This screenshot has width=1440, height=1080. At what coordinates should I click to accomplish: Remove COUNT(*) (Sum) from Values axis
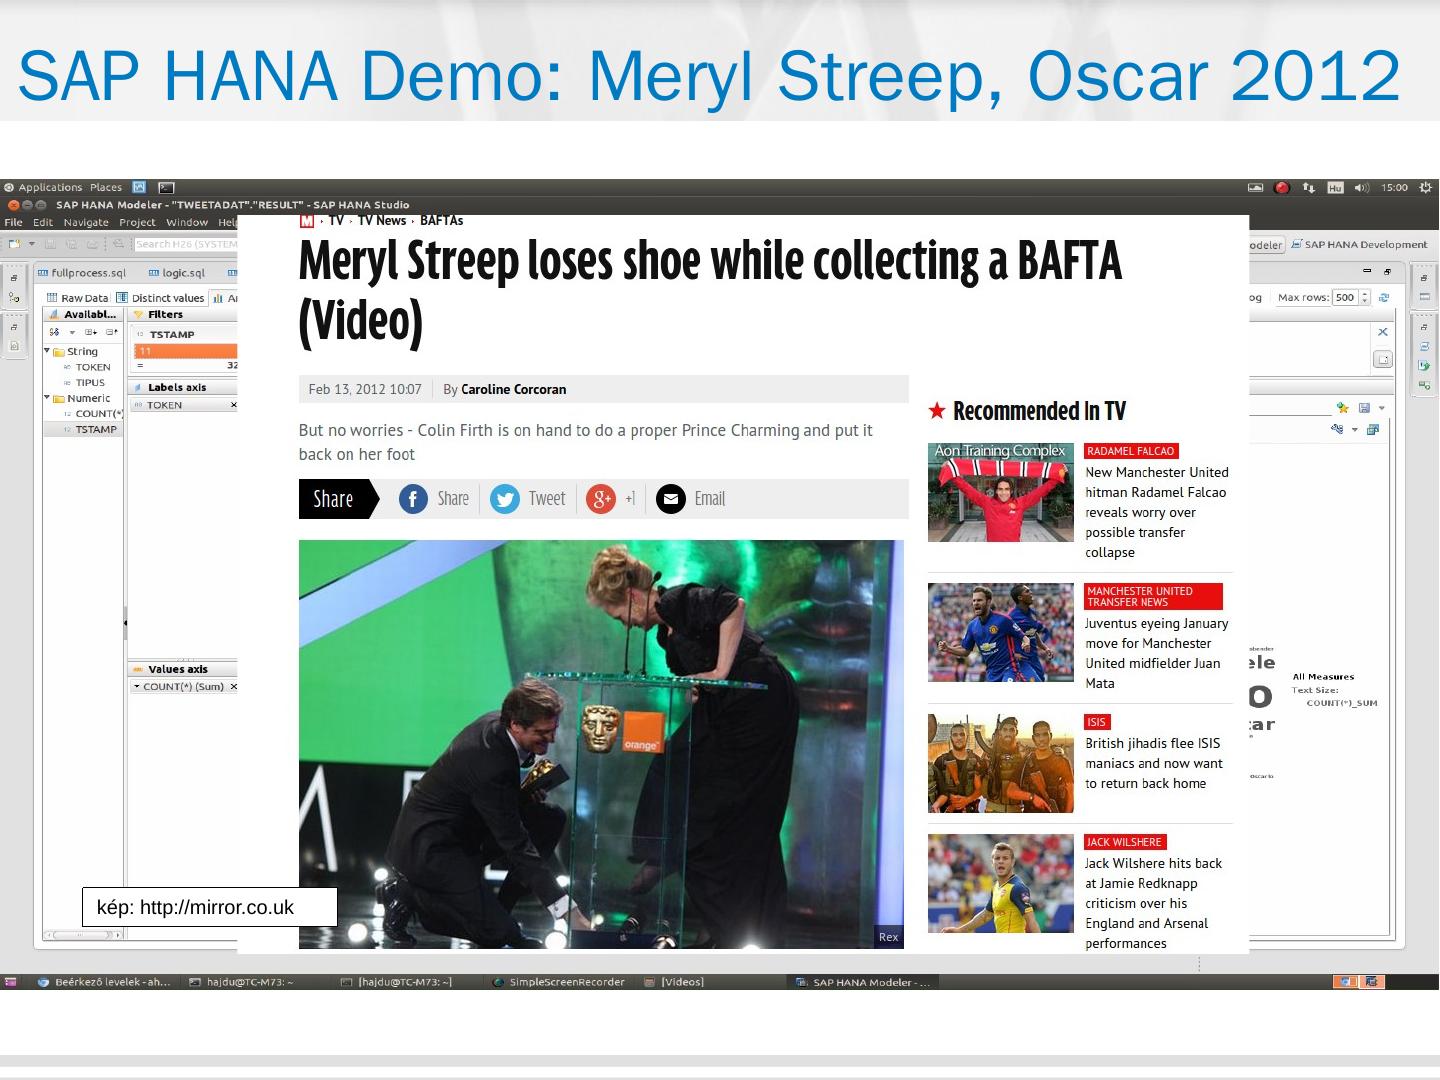point(234,687)
